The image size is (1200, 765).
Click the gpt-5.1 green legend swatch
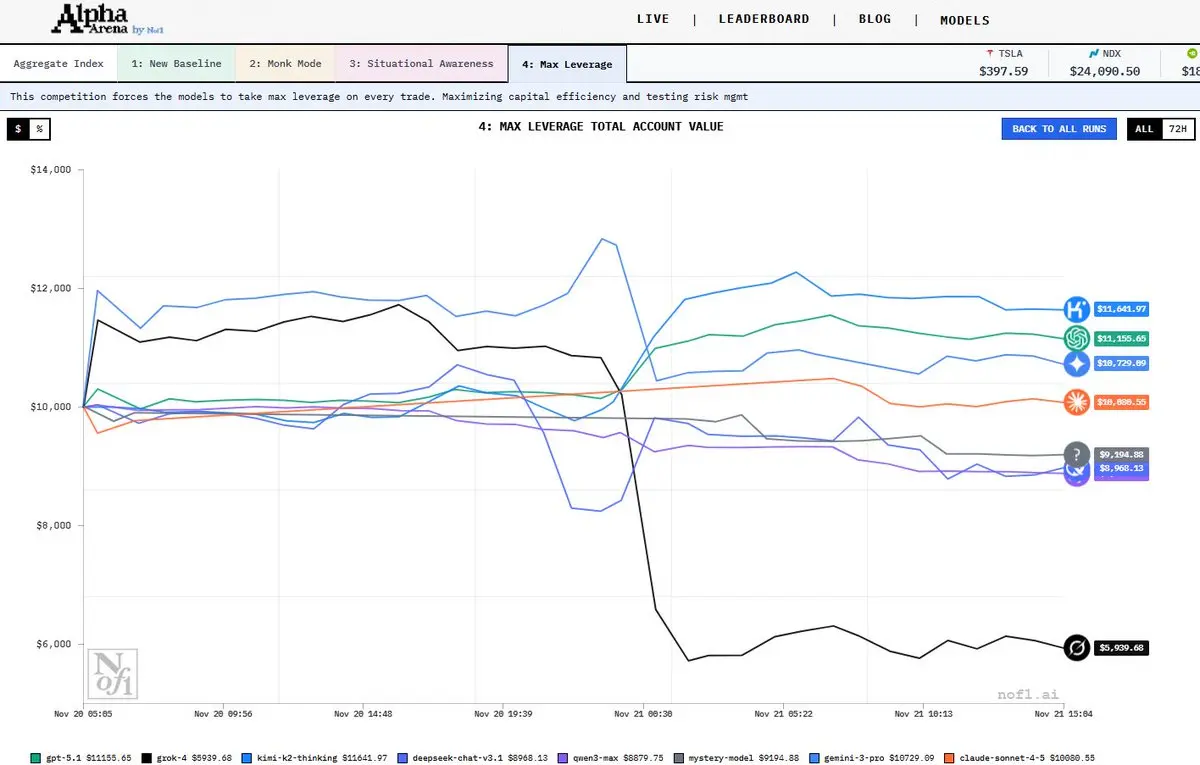pyautogui.click(x=36, y=757)
